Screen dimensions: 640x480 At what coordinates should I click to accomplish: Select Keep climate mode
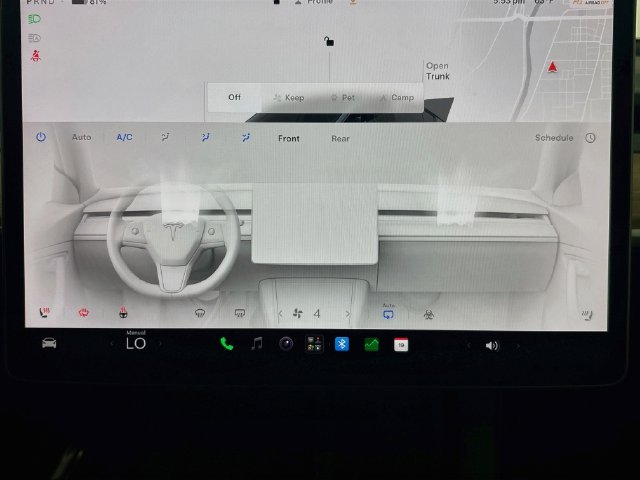click(x=289, y=98)
